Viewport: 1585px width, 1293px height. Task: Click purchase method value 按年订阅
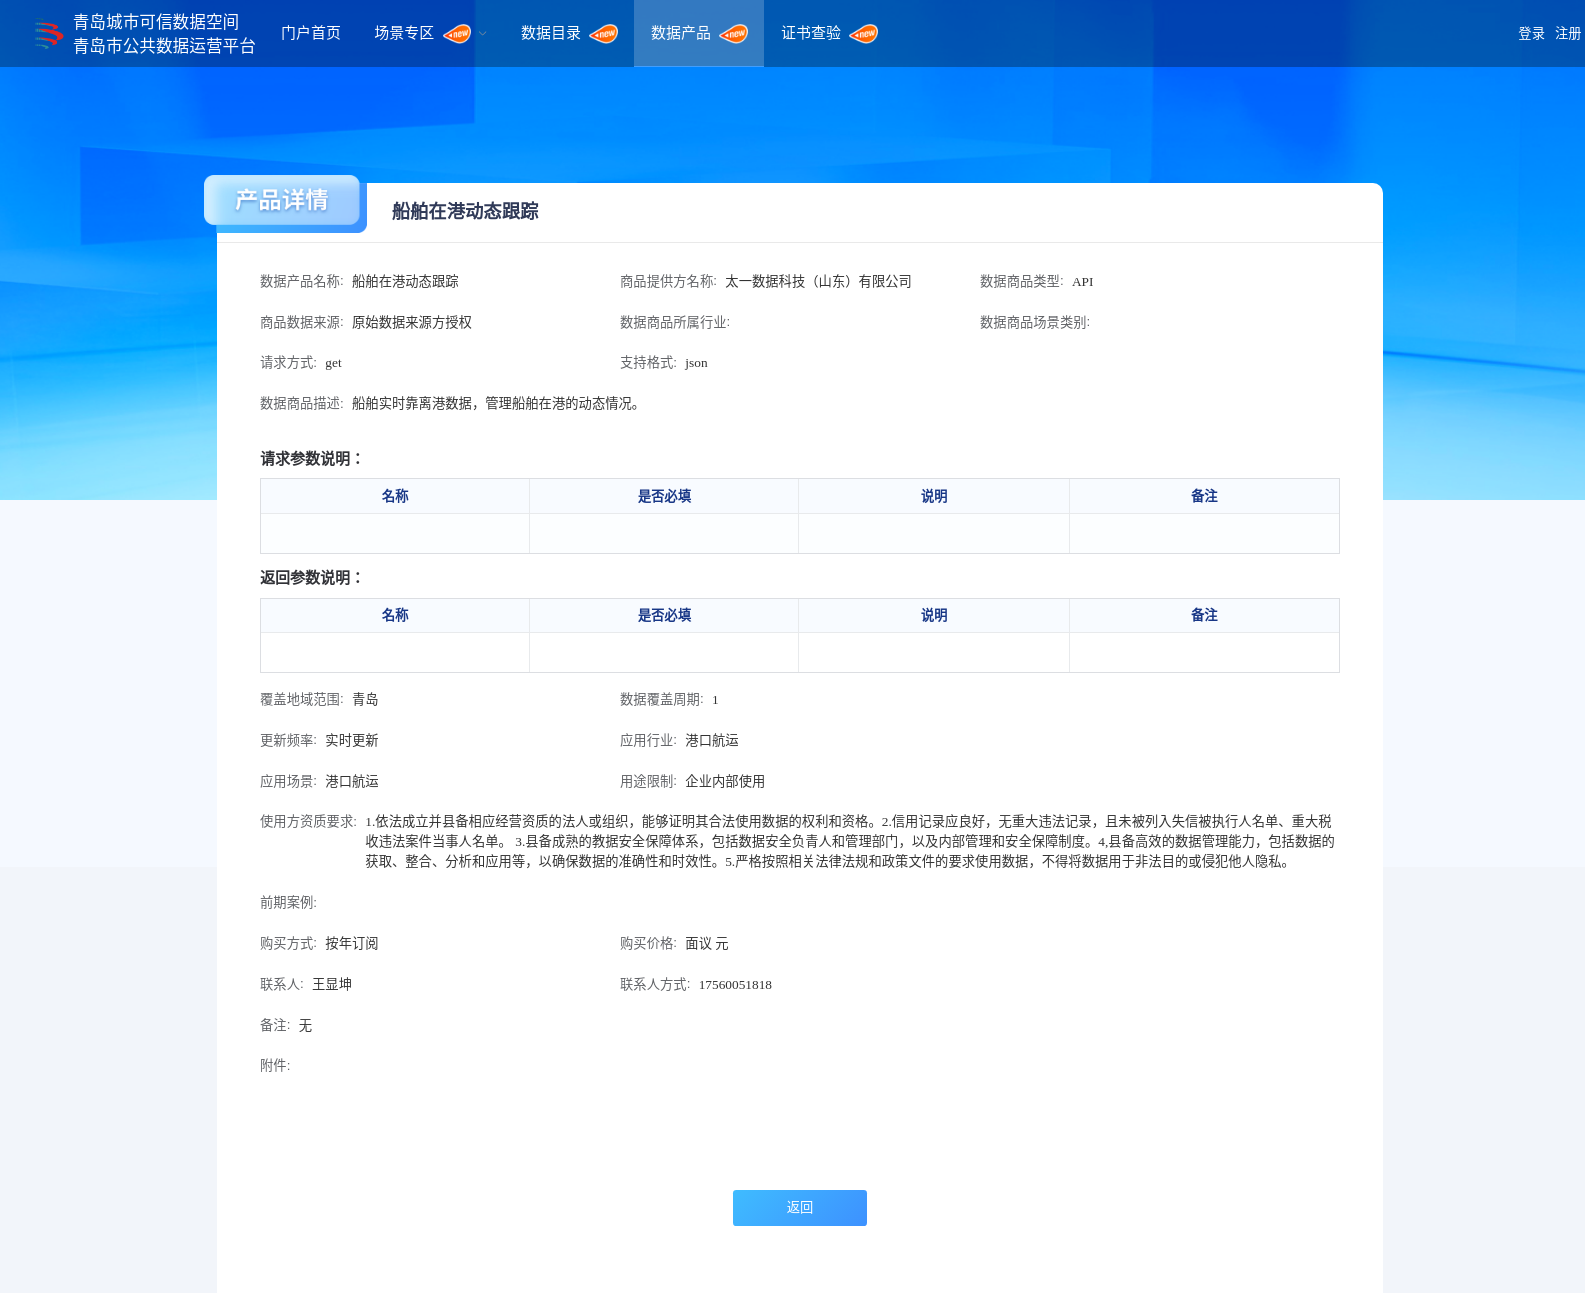click(352, 944)
